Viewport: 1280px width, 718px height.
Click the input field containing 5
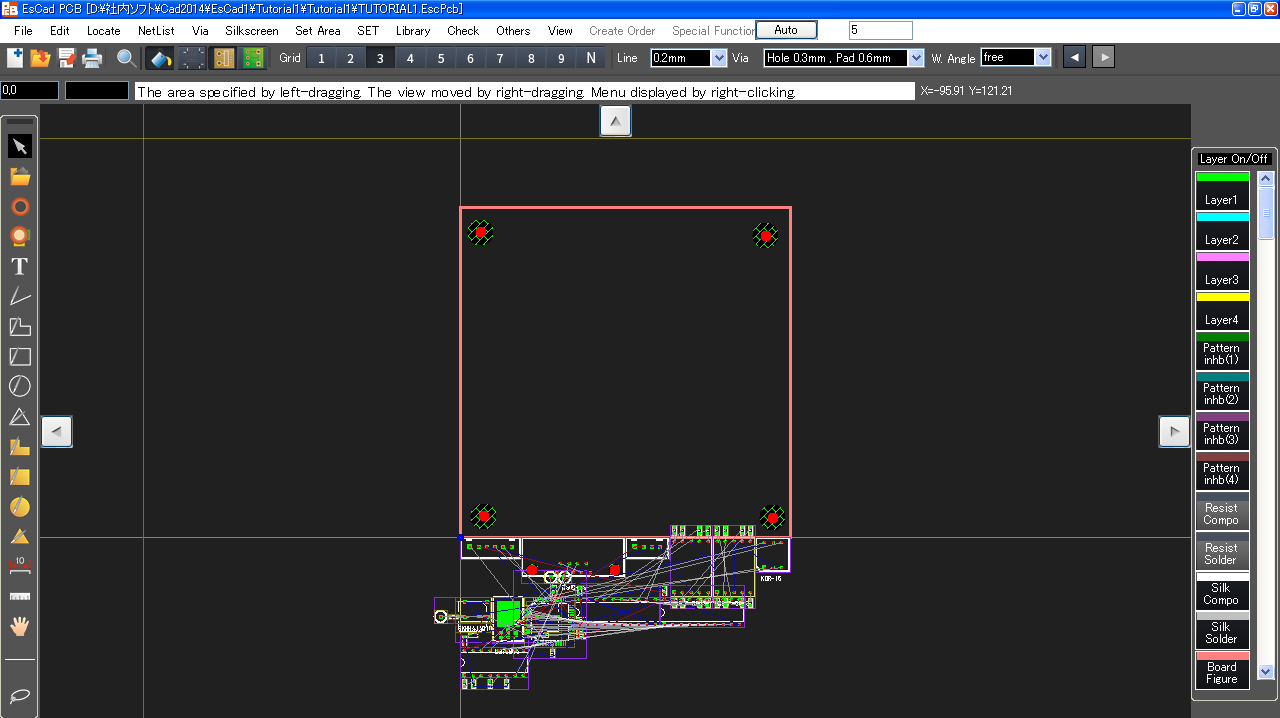point(881,30)
